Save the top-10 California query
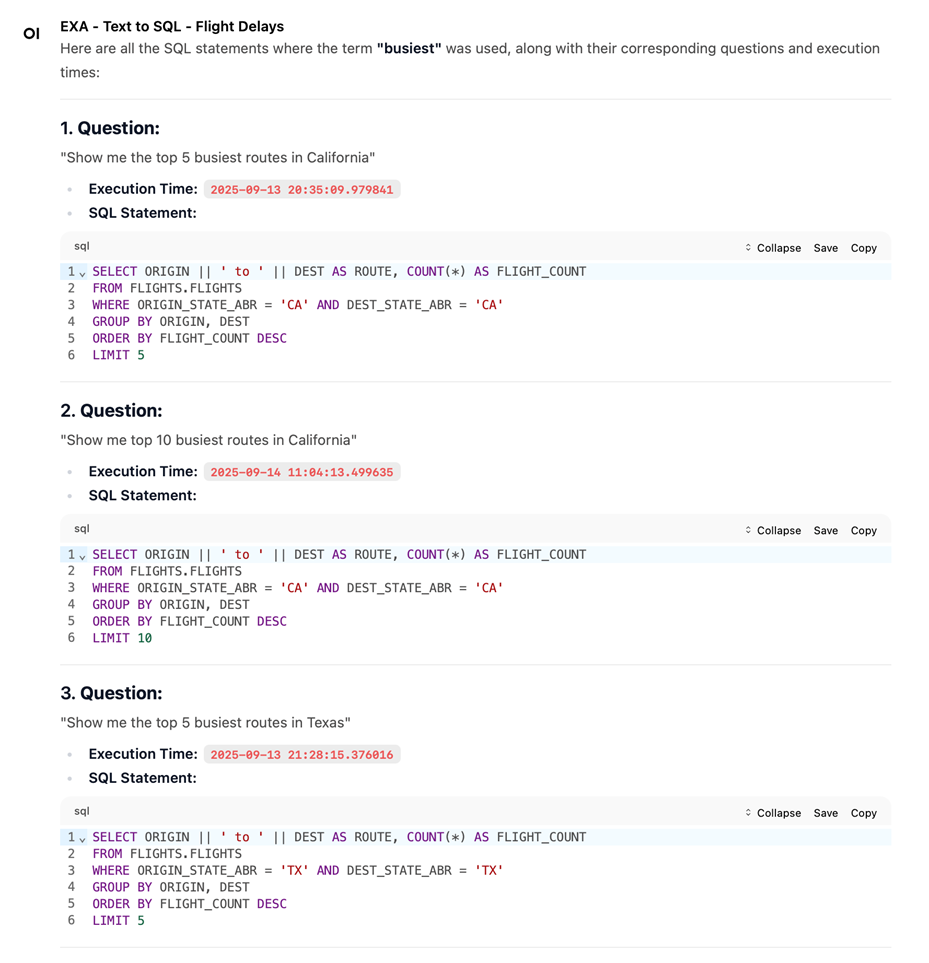This screenshot has height=963, width=929. coord(825,530)
